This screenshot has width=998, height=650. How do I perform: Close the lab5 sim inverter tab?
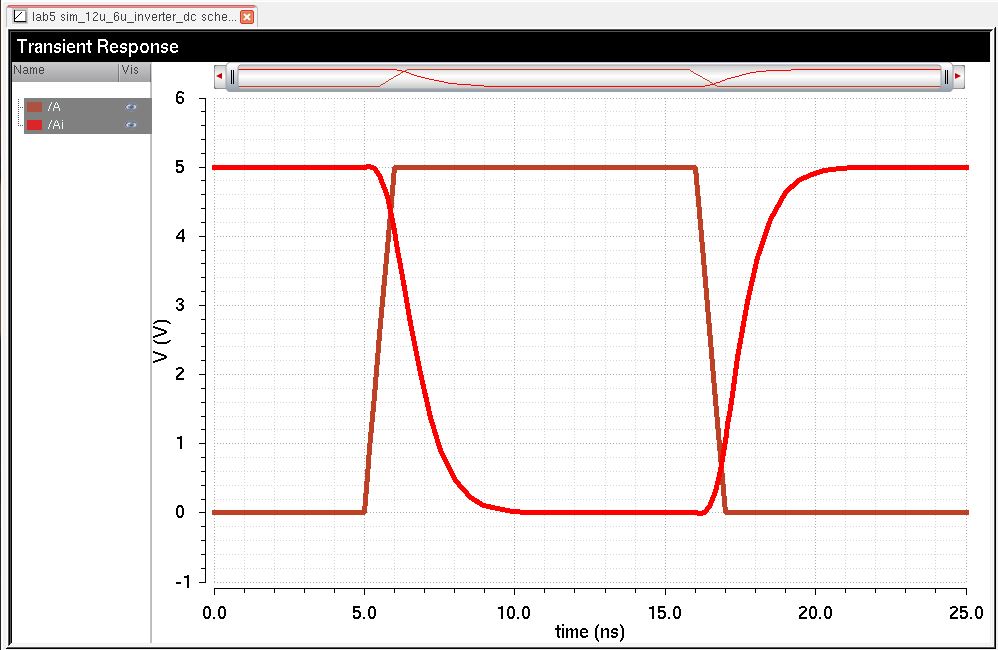pyautogui.click(x=247, y=17)
